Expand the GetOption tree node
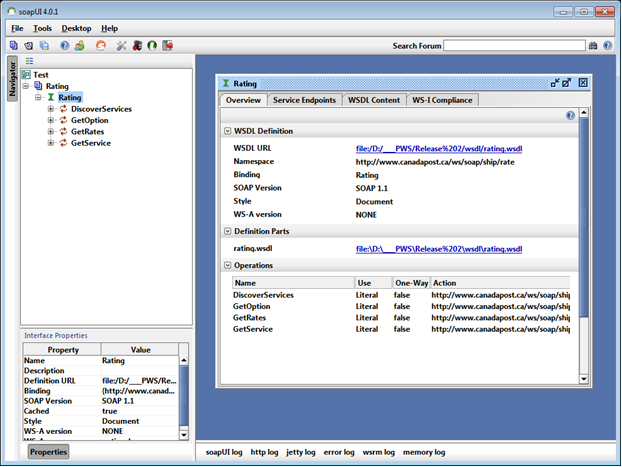622x467 pixels. point(51,120)
